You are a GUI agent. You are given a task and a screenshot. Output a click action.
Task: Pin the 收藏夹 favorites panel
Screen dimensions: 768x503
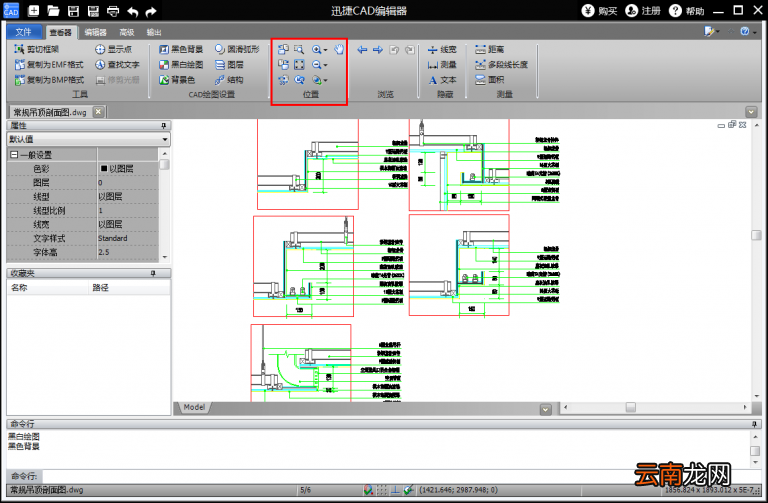point(153,273)
